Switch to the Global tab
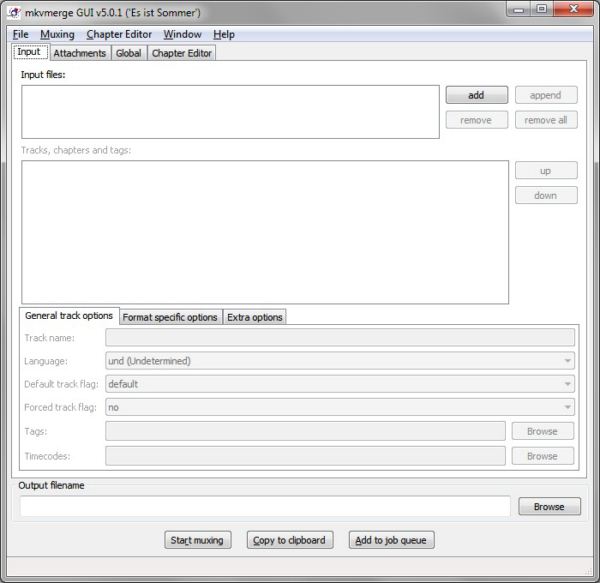 (x=129, y=53)
